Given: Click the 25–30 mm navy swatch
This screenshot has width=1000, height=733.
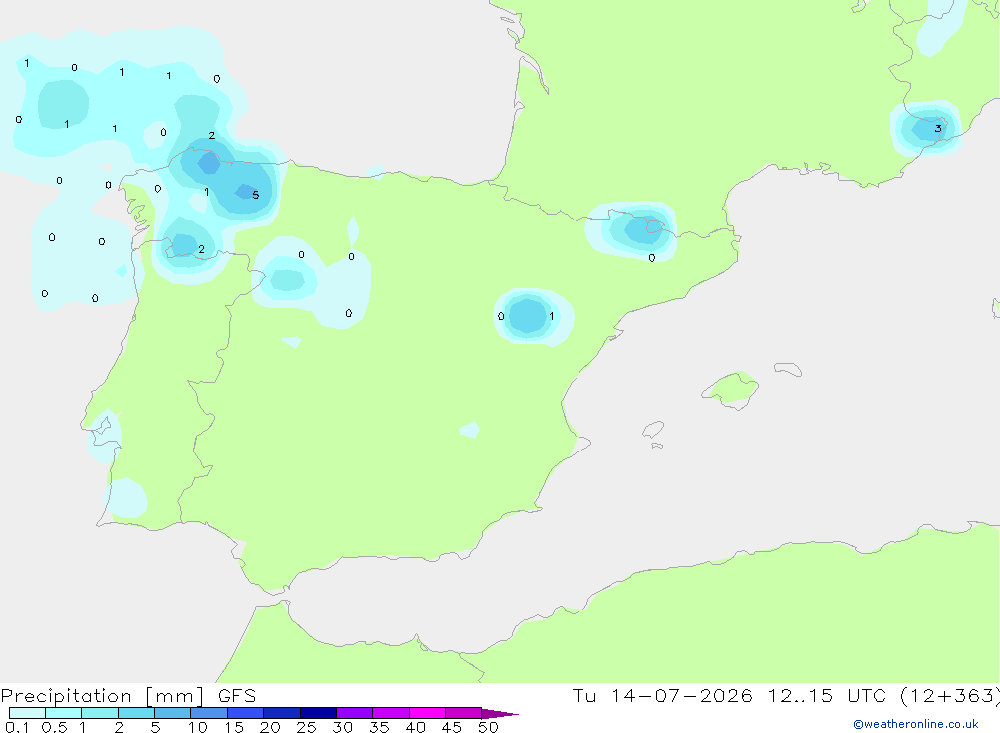Looking at the screenshot, I should (x=318, y=713).
